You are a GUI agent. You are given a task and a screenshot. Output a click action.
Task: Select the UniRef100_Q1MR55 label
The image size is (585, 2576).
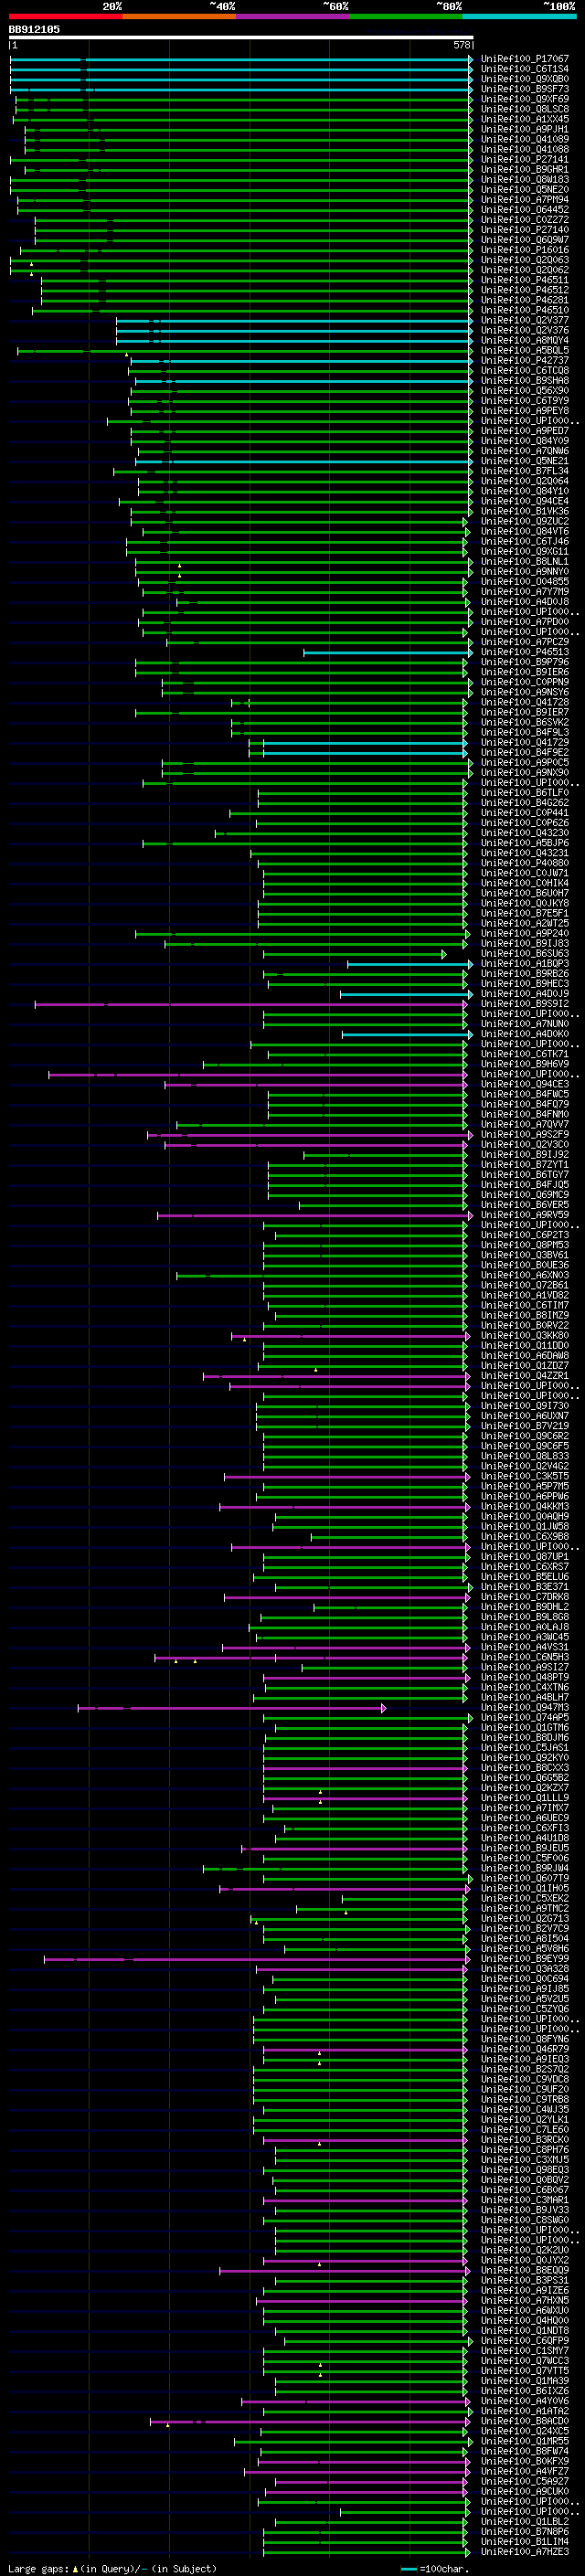point(525,2441)
